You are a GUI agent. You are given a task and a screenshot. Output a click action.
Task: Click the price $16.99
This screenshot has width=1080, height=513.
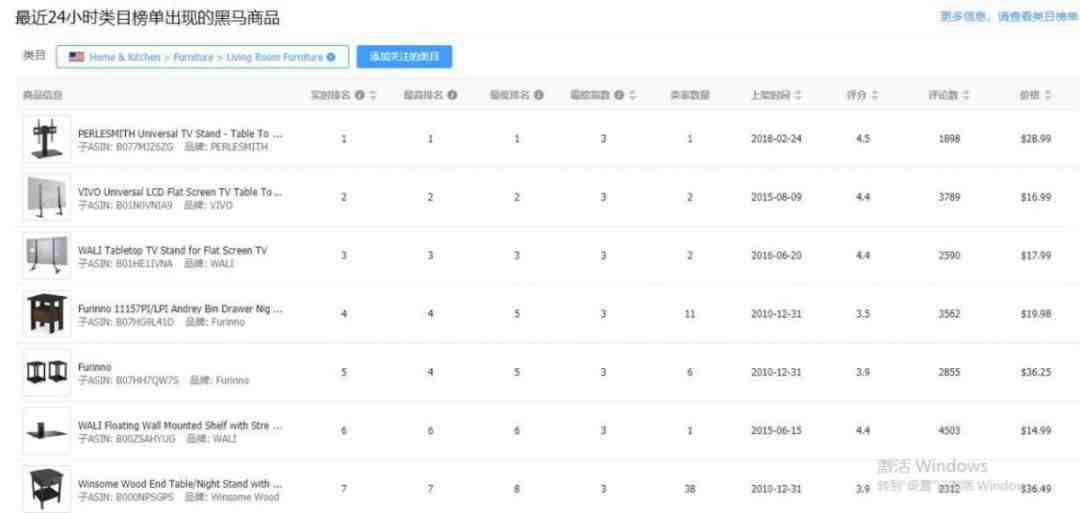[1036, 198]
